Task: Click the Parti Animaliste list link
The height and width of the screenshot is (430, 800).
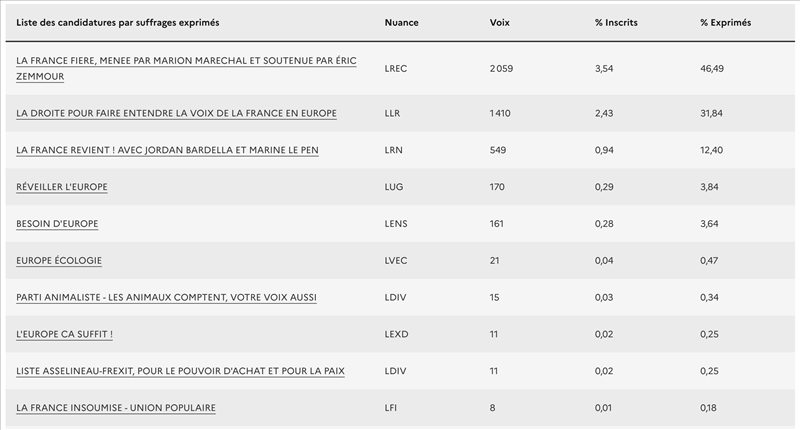Action: 167,297
